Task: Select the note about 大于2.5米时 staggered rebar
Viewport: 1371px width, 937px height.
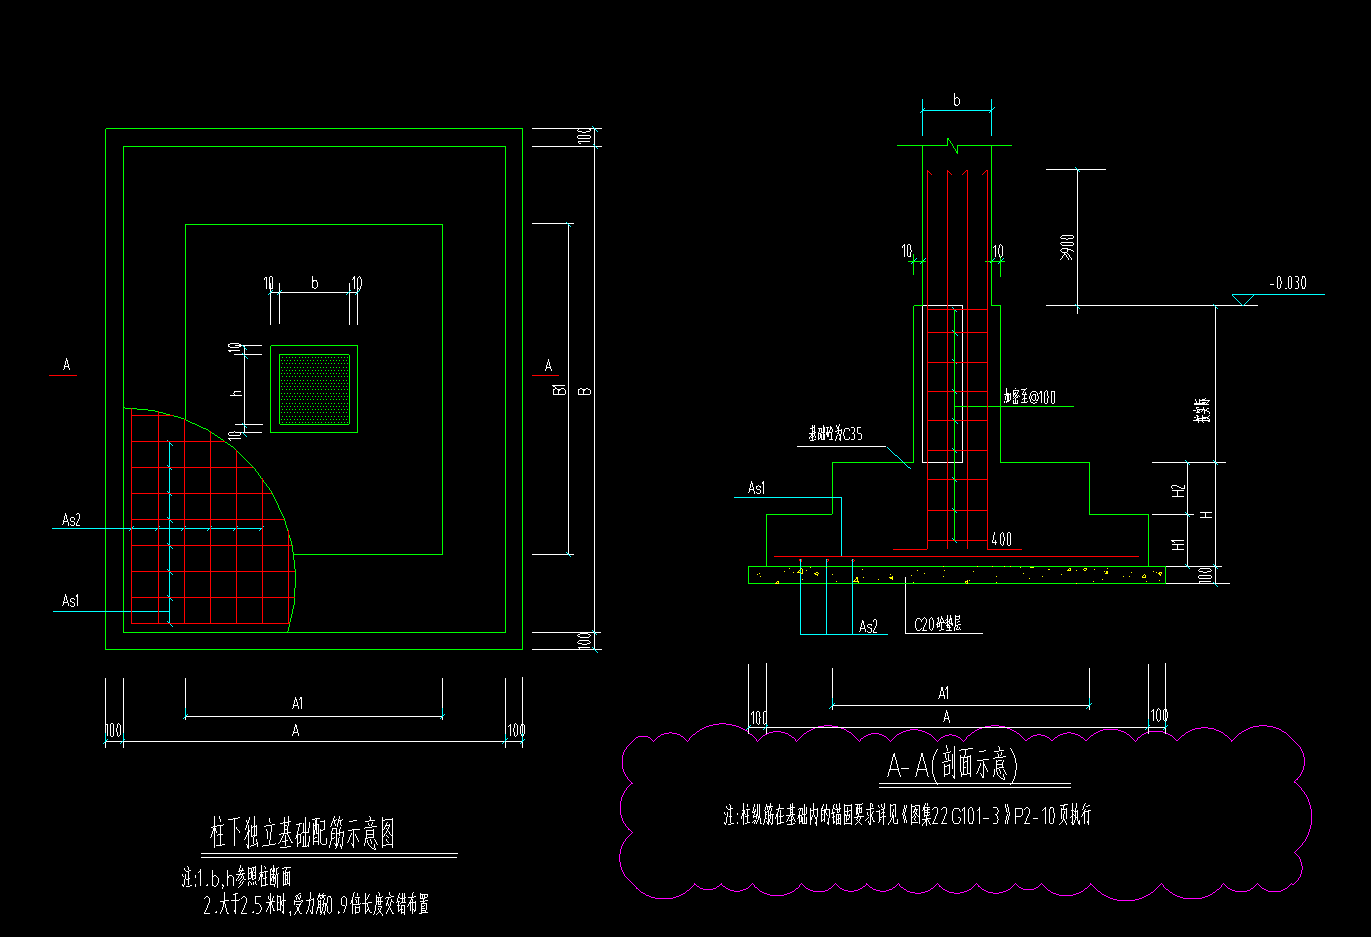Action: (316, 906)
